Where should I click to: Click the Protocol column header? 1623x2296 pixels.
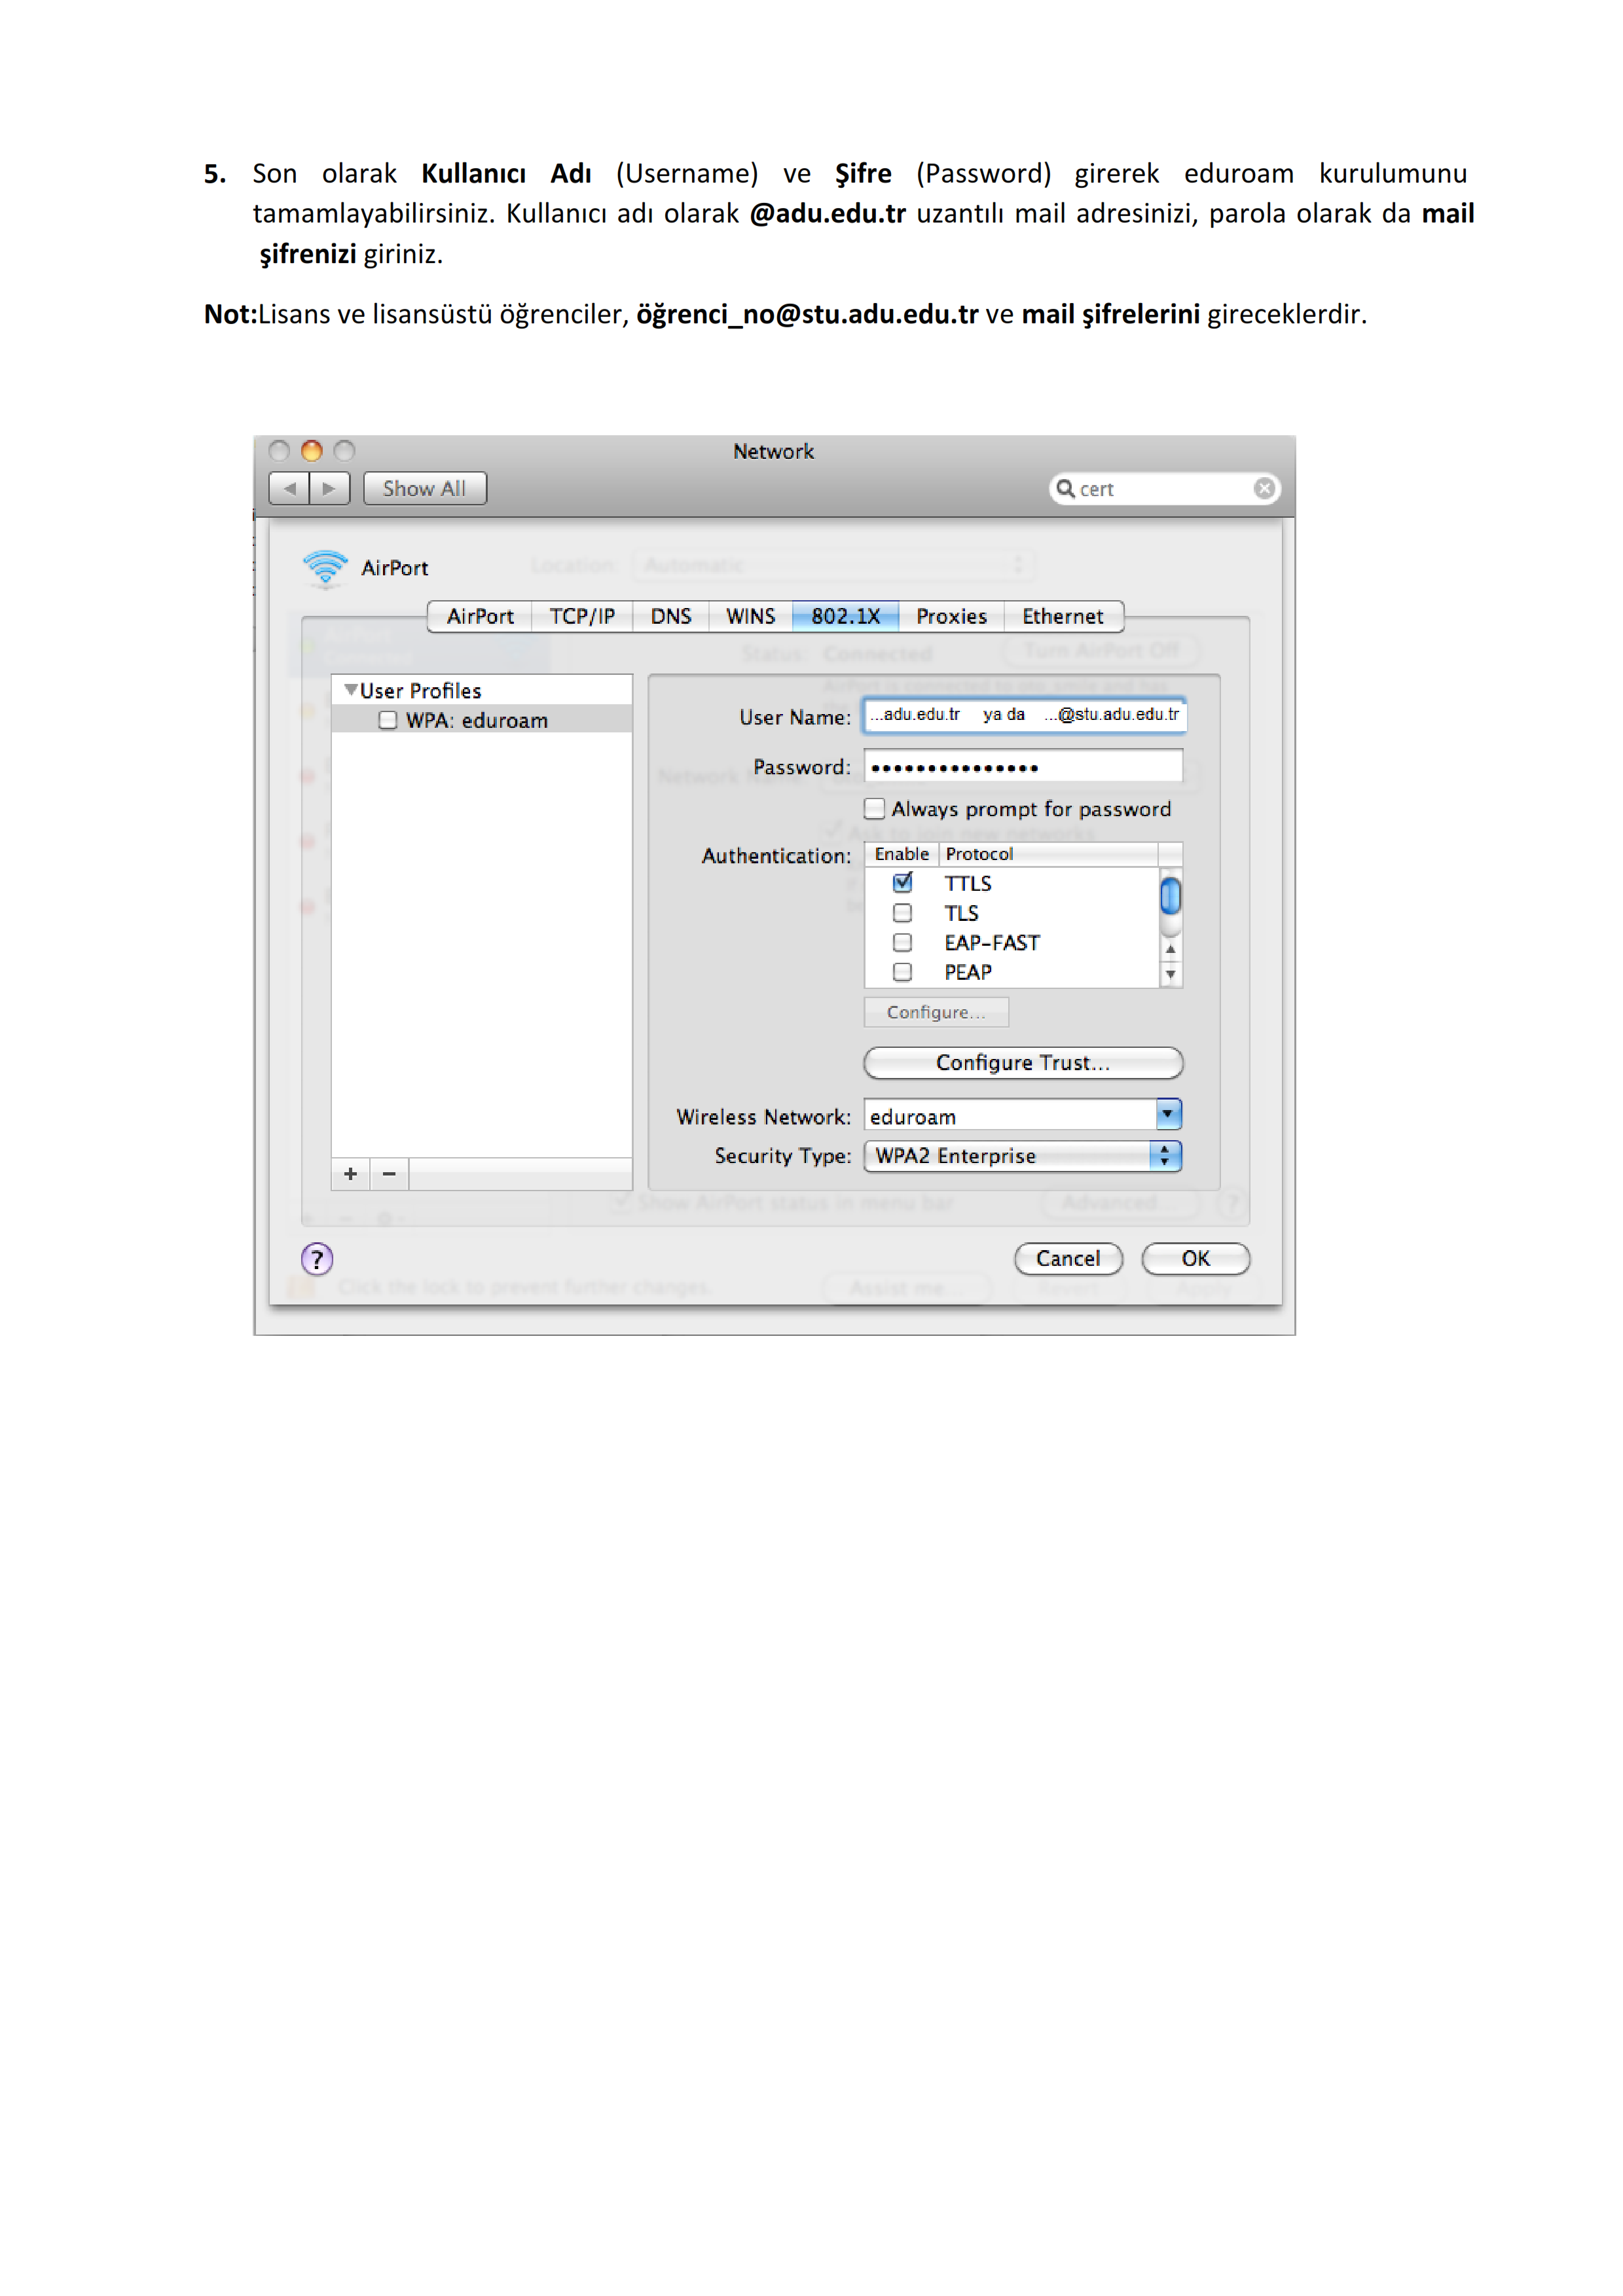(x=1049, y=854)
